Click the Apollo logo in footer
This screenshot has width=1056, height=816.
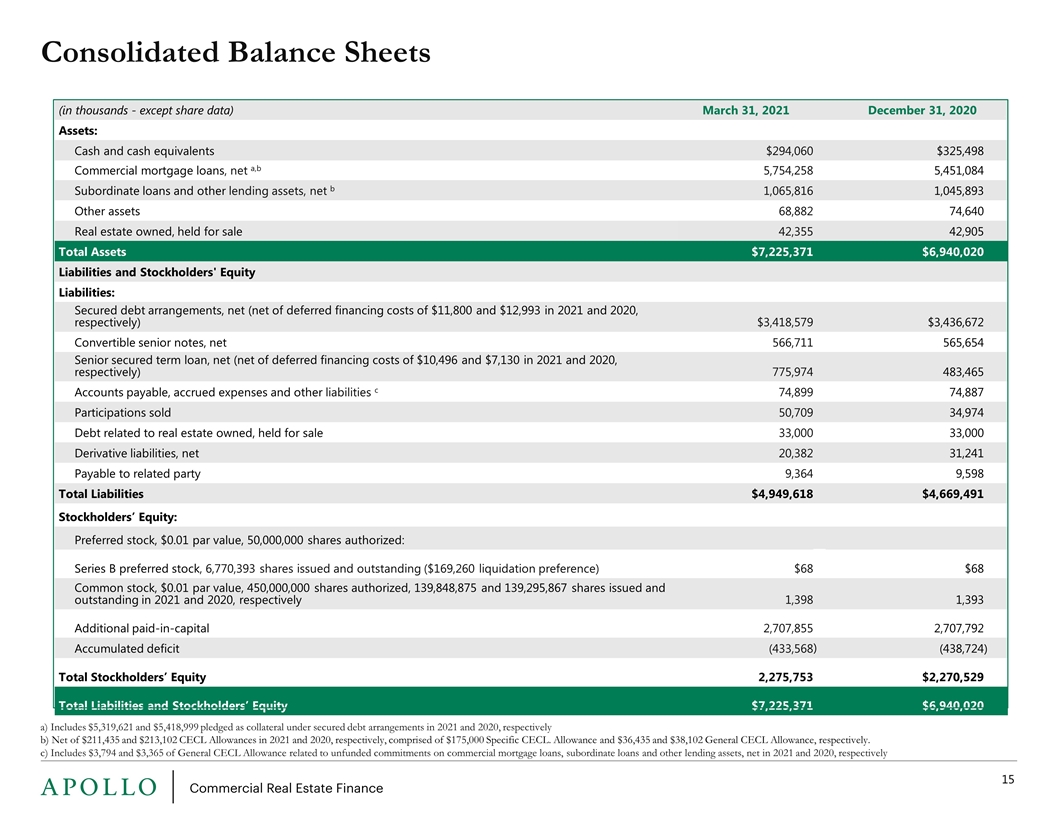[x=99, y=787]
